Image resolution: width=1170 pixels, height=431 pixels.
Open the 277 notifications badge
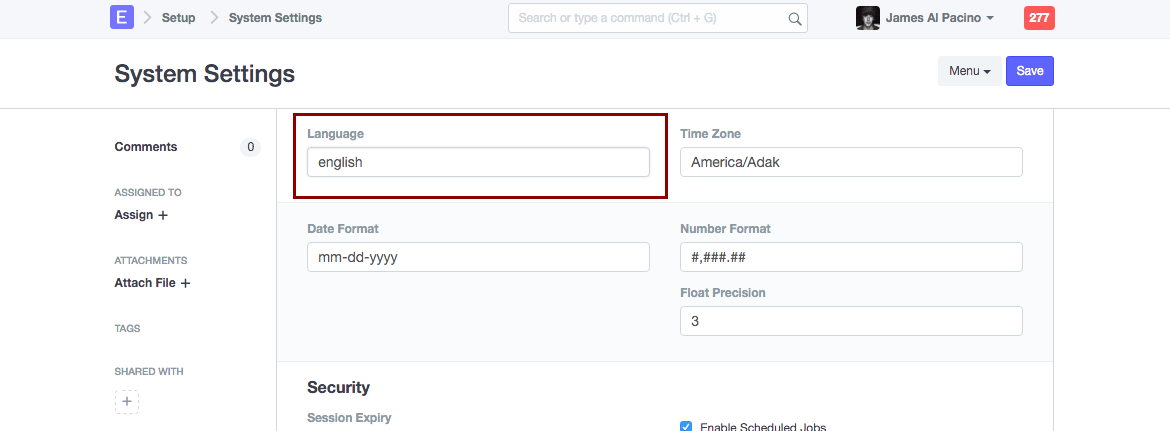pos(1039,18)
